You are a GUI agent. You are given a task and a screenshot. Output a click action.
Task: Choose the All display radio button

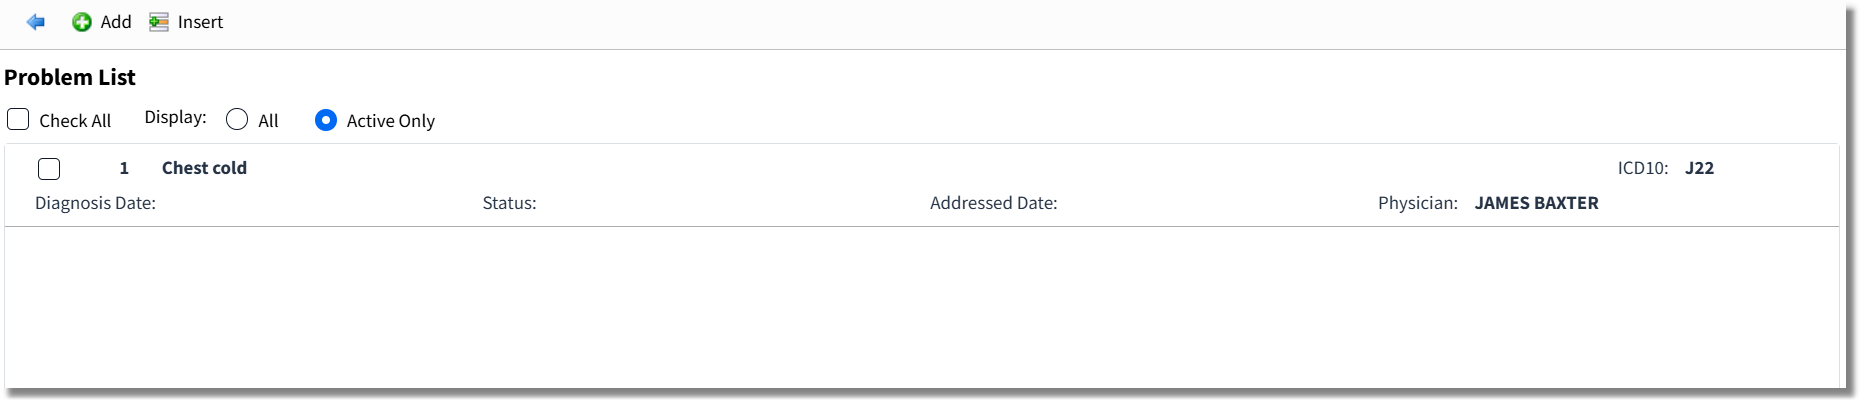coord(237,120)
